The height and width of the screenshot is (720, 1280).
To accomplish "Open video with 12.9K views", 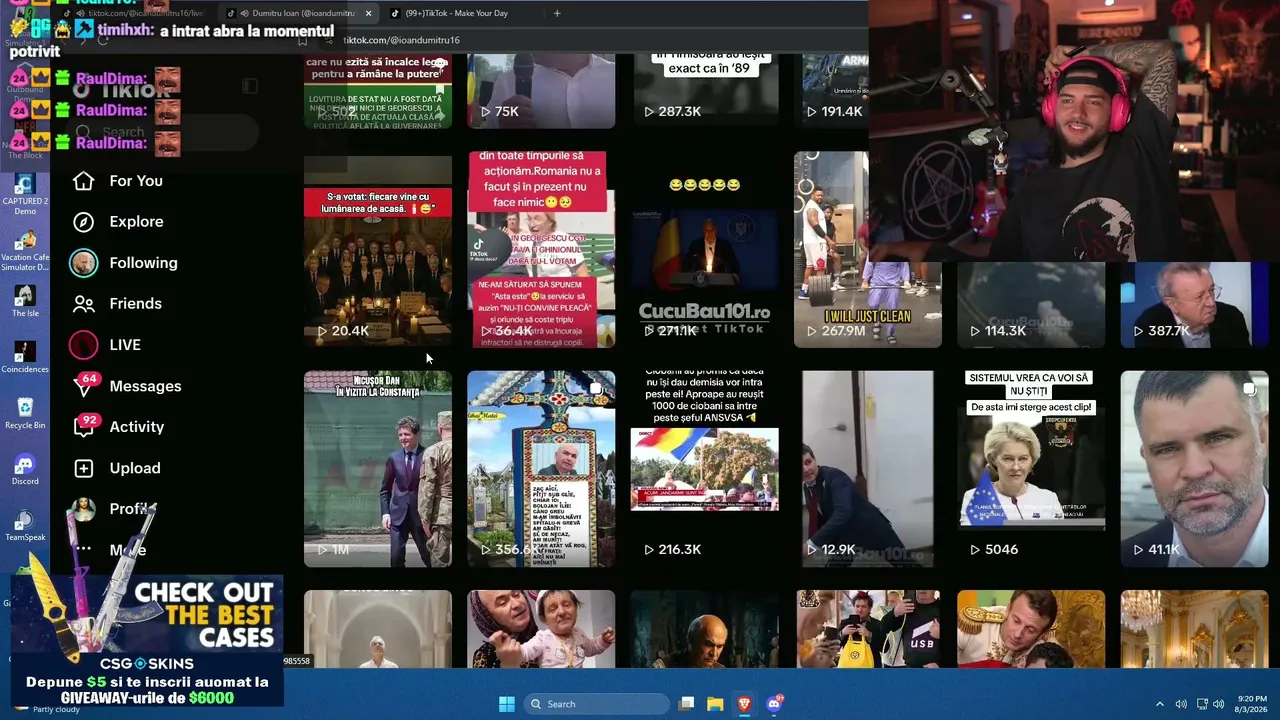I will pos(868,469).
